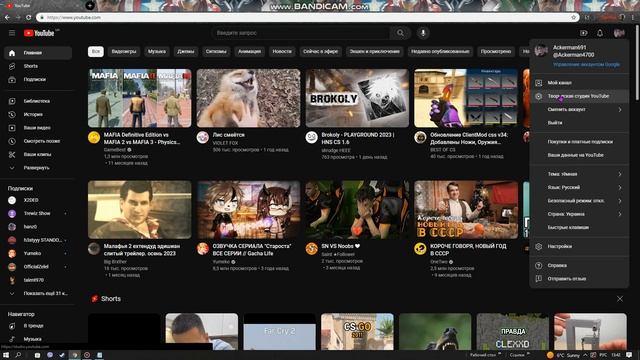Open Смотреть позже in sidebar
Screen dimensions: 640x360
[x=38, y=141]
